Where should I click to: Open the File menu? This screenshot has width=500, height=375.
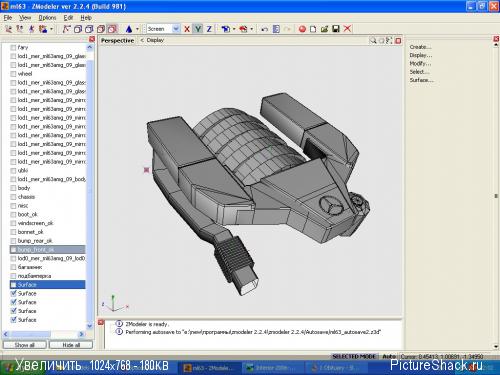pyautogui.click(x=8, y=17)
